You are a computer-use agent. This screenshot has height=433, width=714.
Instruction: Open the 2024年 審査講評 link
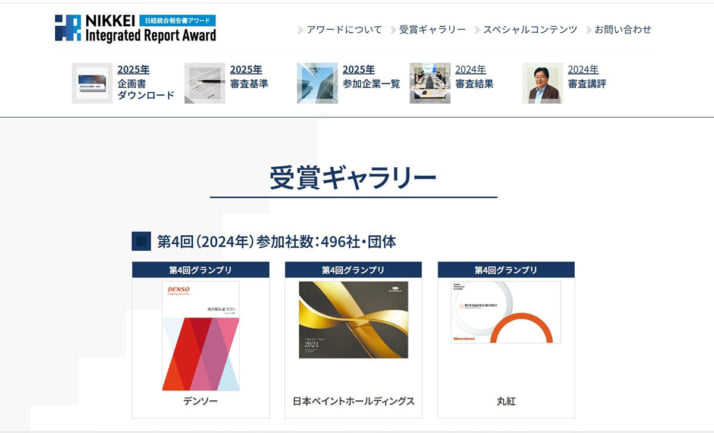587,76
